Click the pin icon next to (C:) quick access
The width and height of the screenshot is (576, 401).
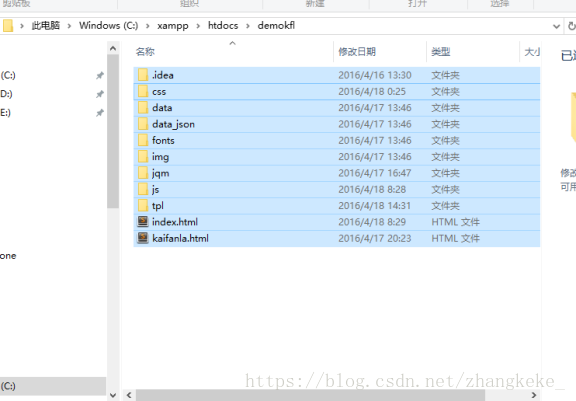[100, 75]
